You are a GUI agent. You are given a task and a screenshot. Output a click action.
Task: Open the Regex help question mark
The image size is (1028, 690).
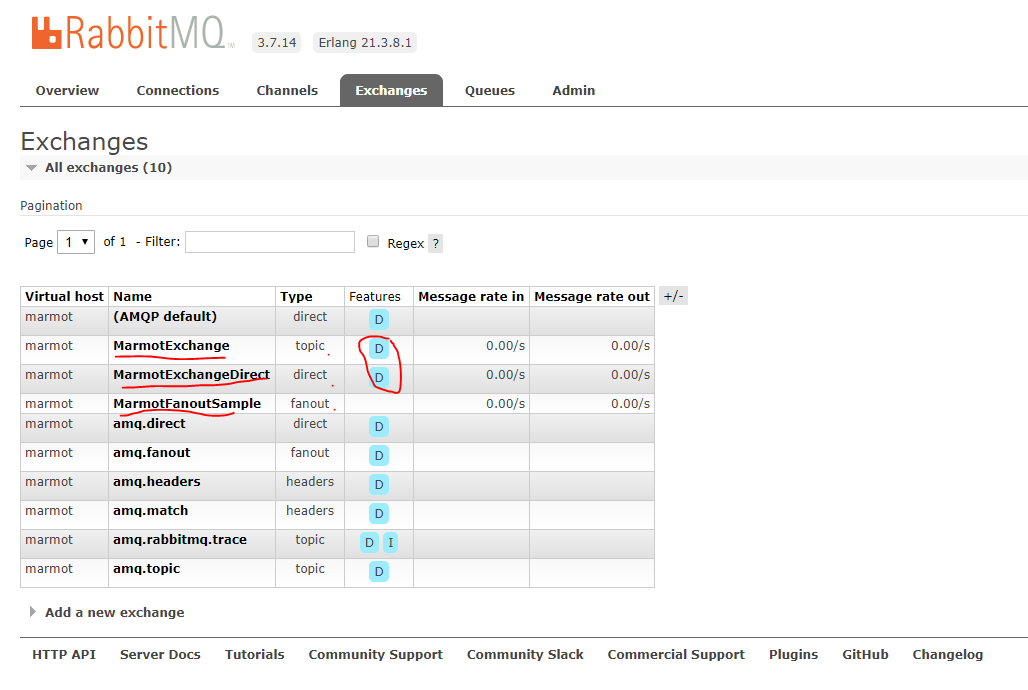click(435, 243)
